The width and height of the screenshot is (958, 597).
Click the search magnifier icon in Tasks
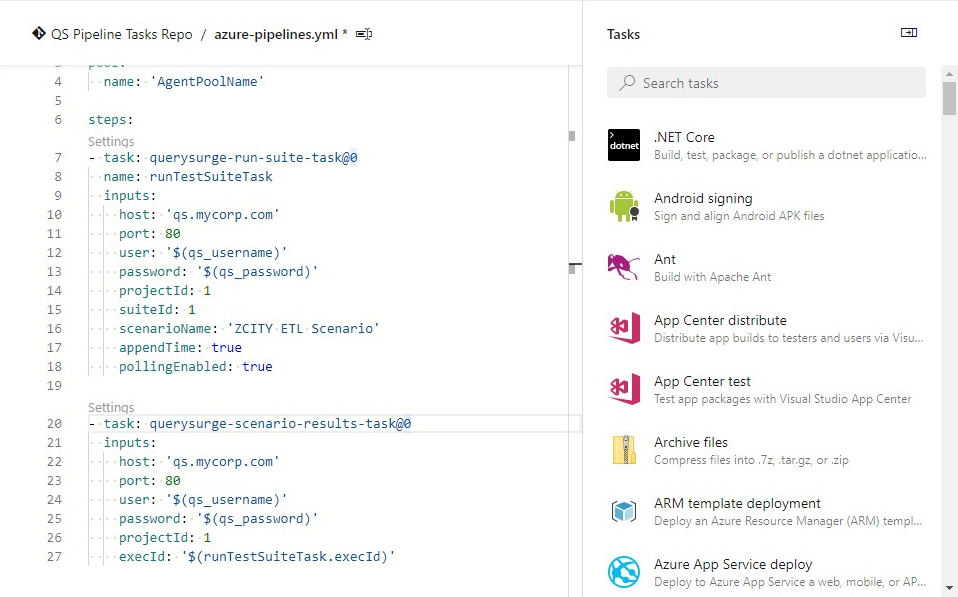pos(627,82)
